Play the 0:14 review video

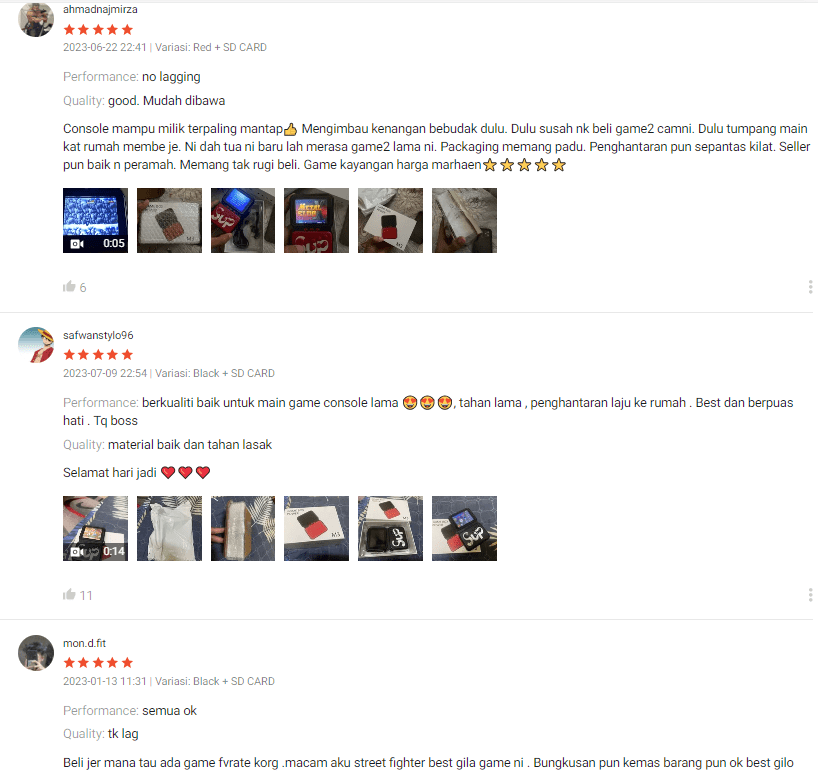tap(95, 528)
